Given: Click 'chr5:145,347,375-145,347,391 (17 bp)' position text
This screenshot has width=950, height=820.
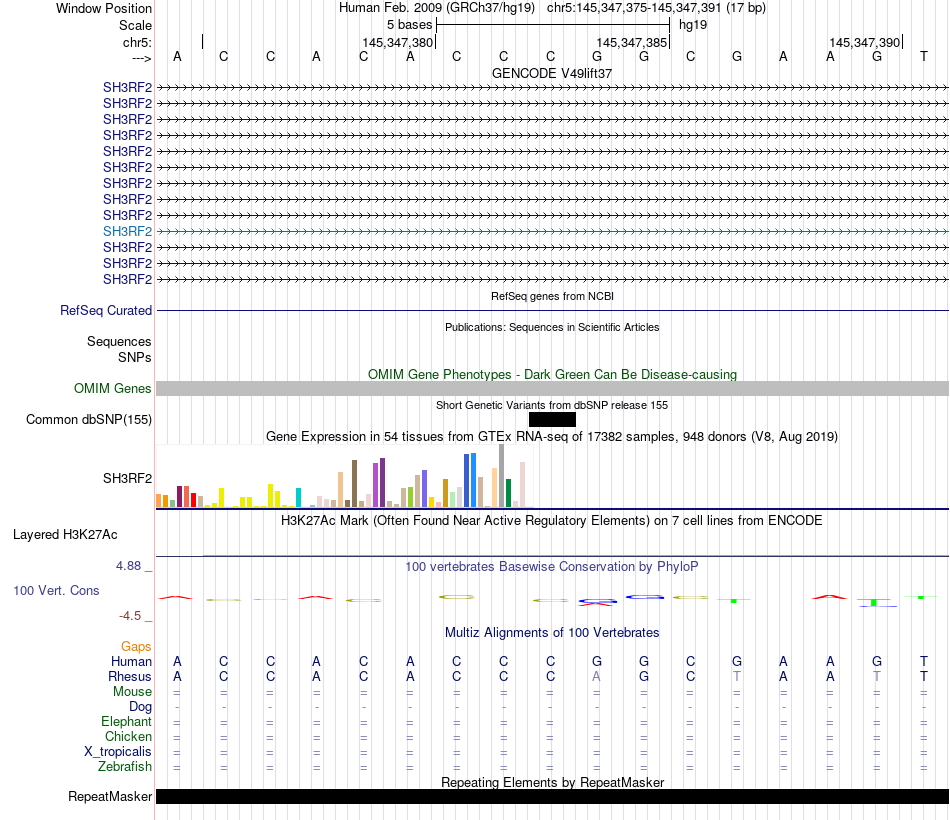Looking at the screenshot, I should point(656,8).
